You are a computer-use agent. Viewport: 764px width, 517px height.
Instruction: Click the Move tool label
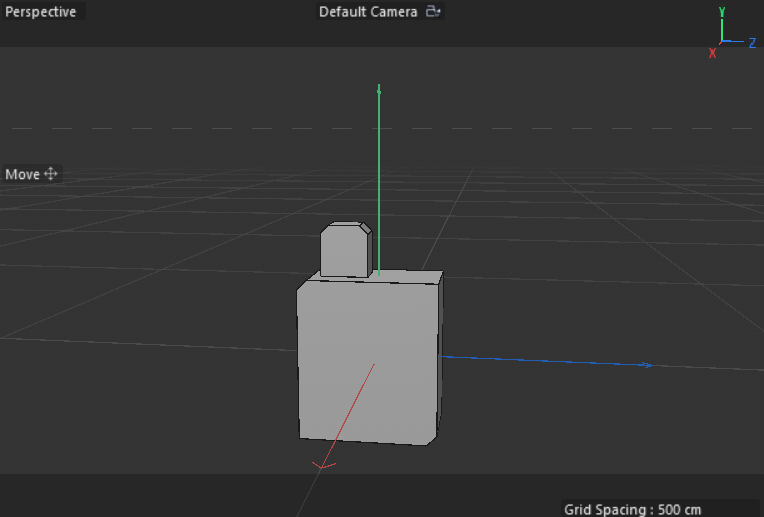point(23,174)
